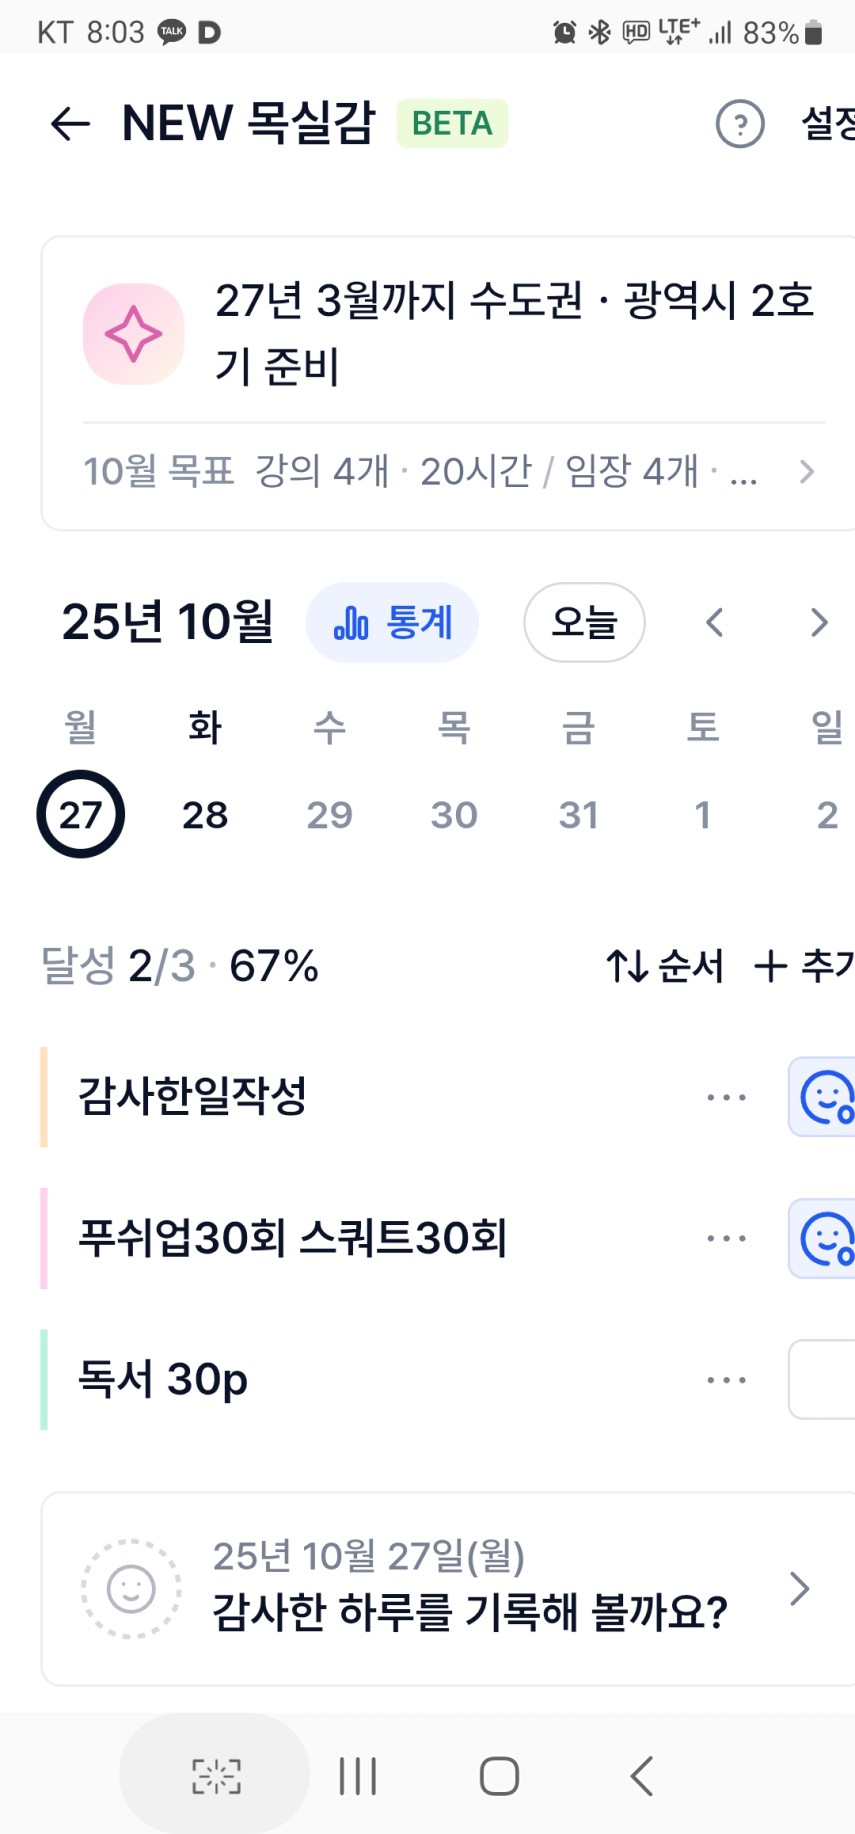Expand 10월 목표 details chevron
The image size is (855, 1834).
click(807, 471)
